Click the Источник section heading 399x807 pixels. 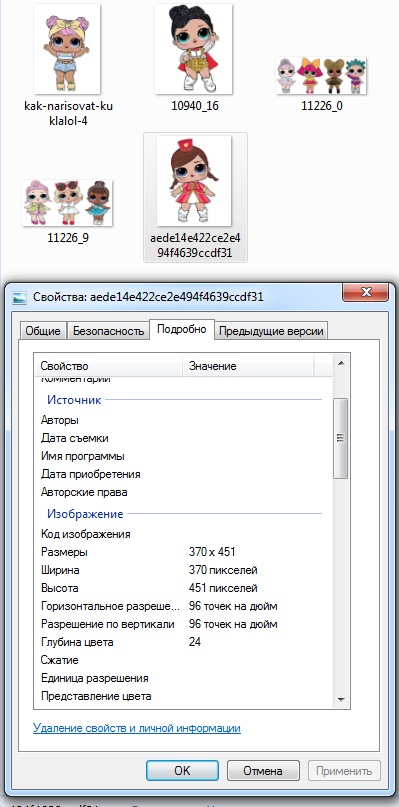[74, 400]
